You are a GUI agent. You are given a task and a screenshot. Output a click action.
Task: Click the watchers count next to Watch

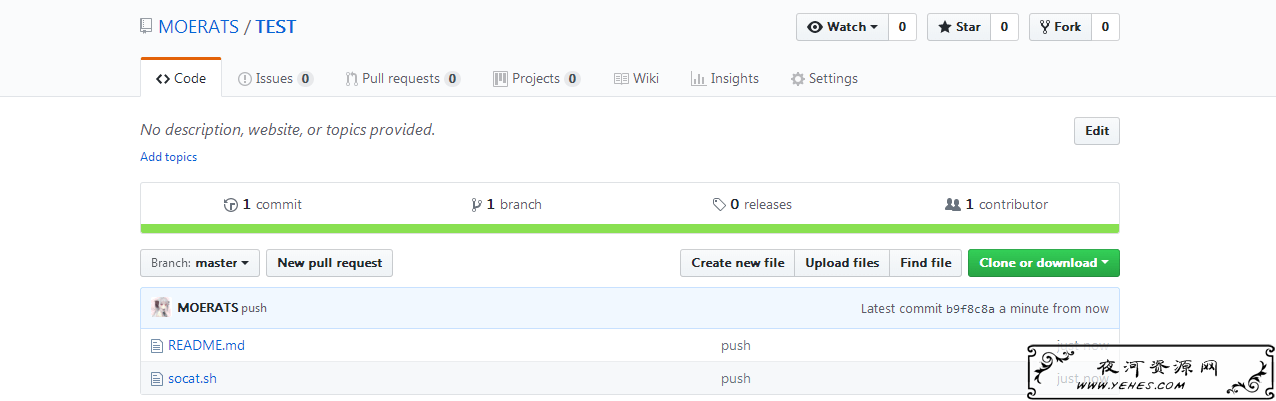point(902,27)
